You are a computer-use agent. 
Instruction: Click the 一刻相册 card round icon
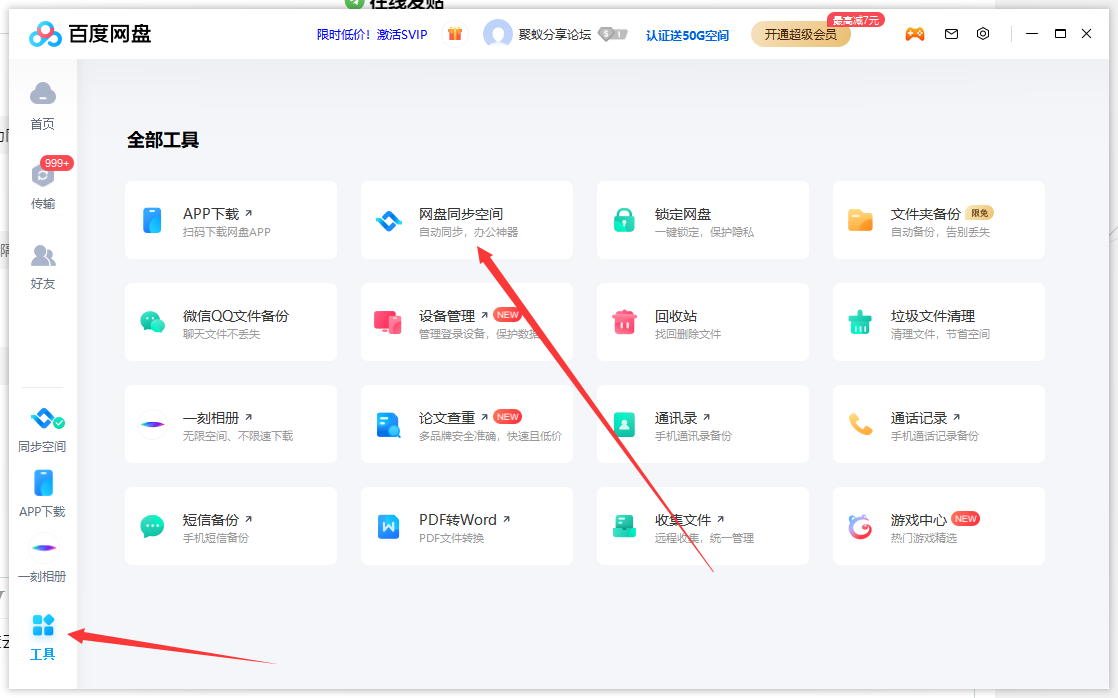[153, 424]
